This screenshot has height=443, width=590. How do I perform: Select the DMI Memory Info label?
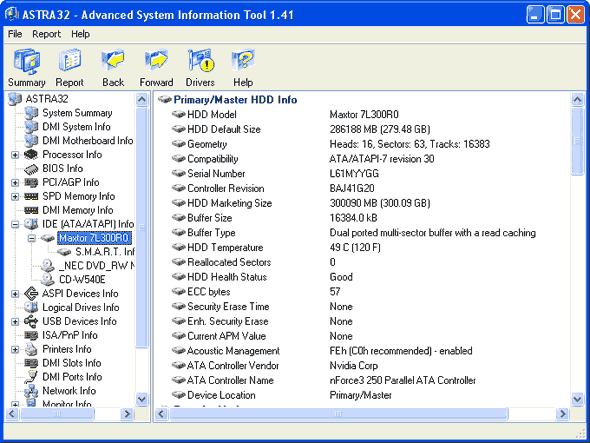click(78, 210)
